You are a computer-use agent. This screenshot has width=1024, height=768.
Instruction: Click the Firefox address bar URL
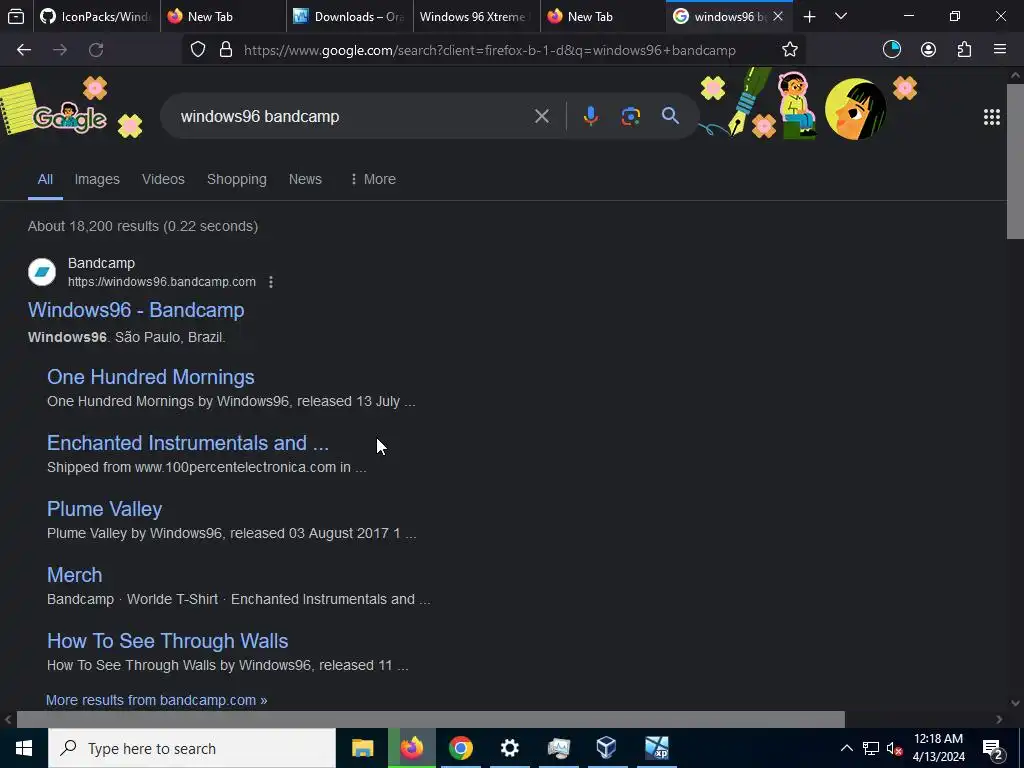click(490, 50)
